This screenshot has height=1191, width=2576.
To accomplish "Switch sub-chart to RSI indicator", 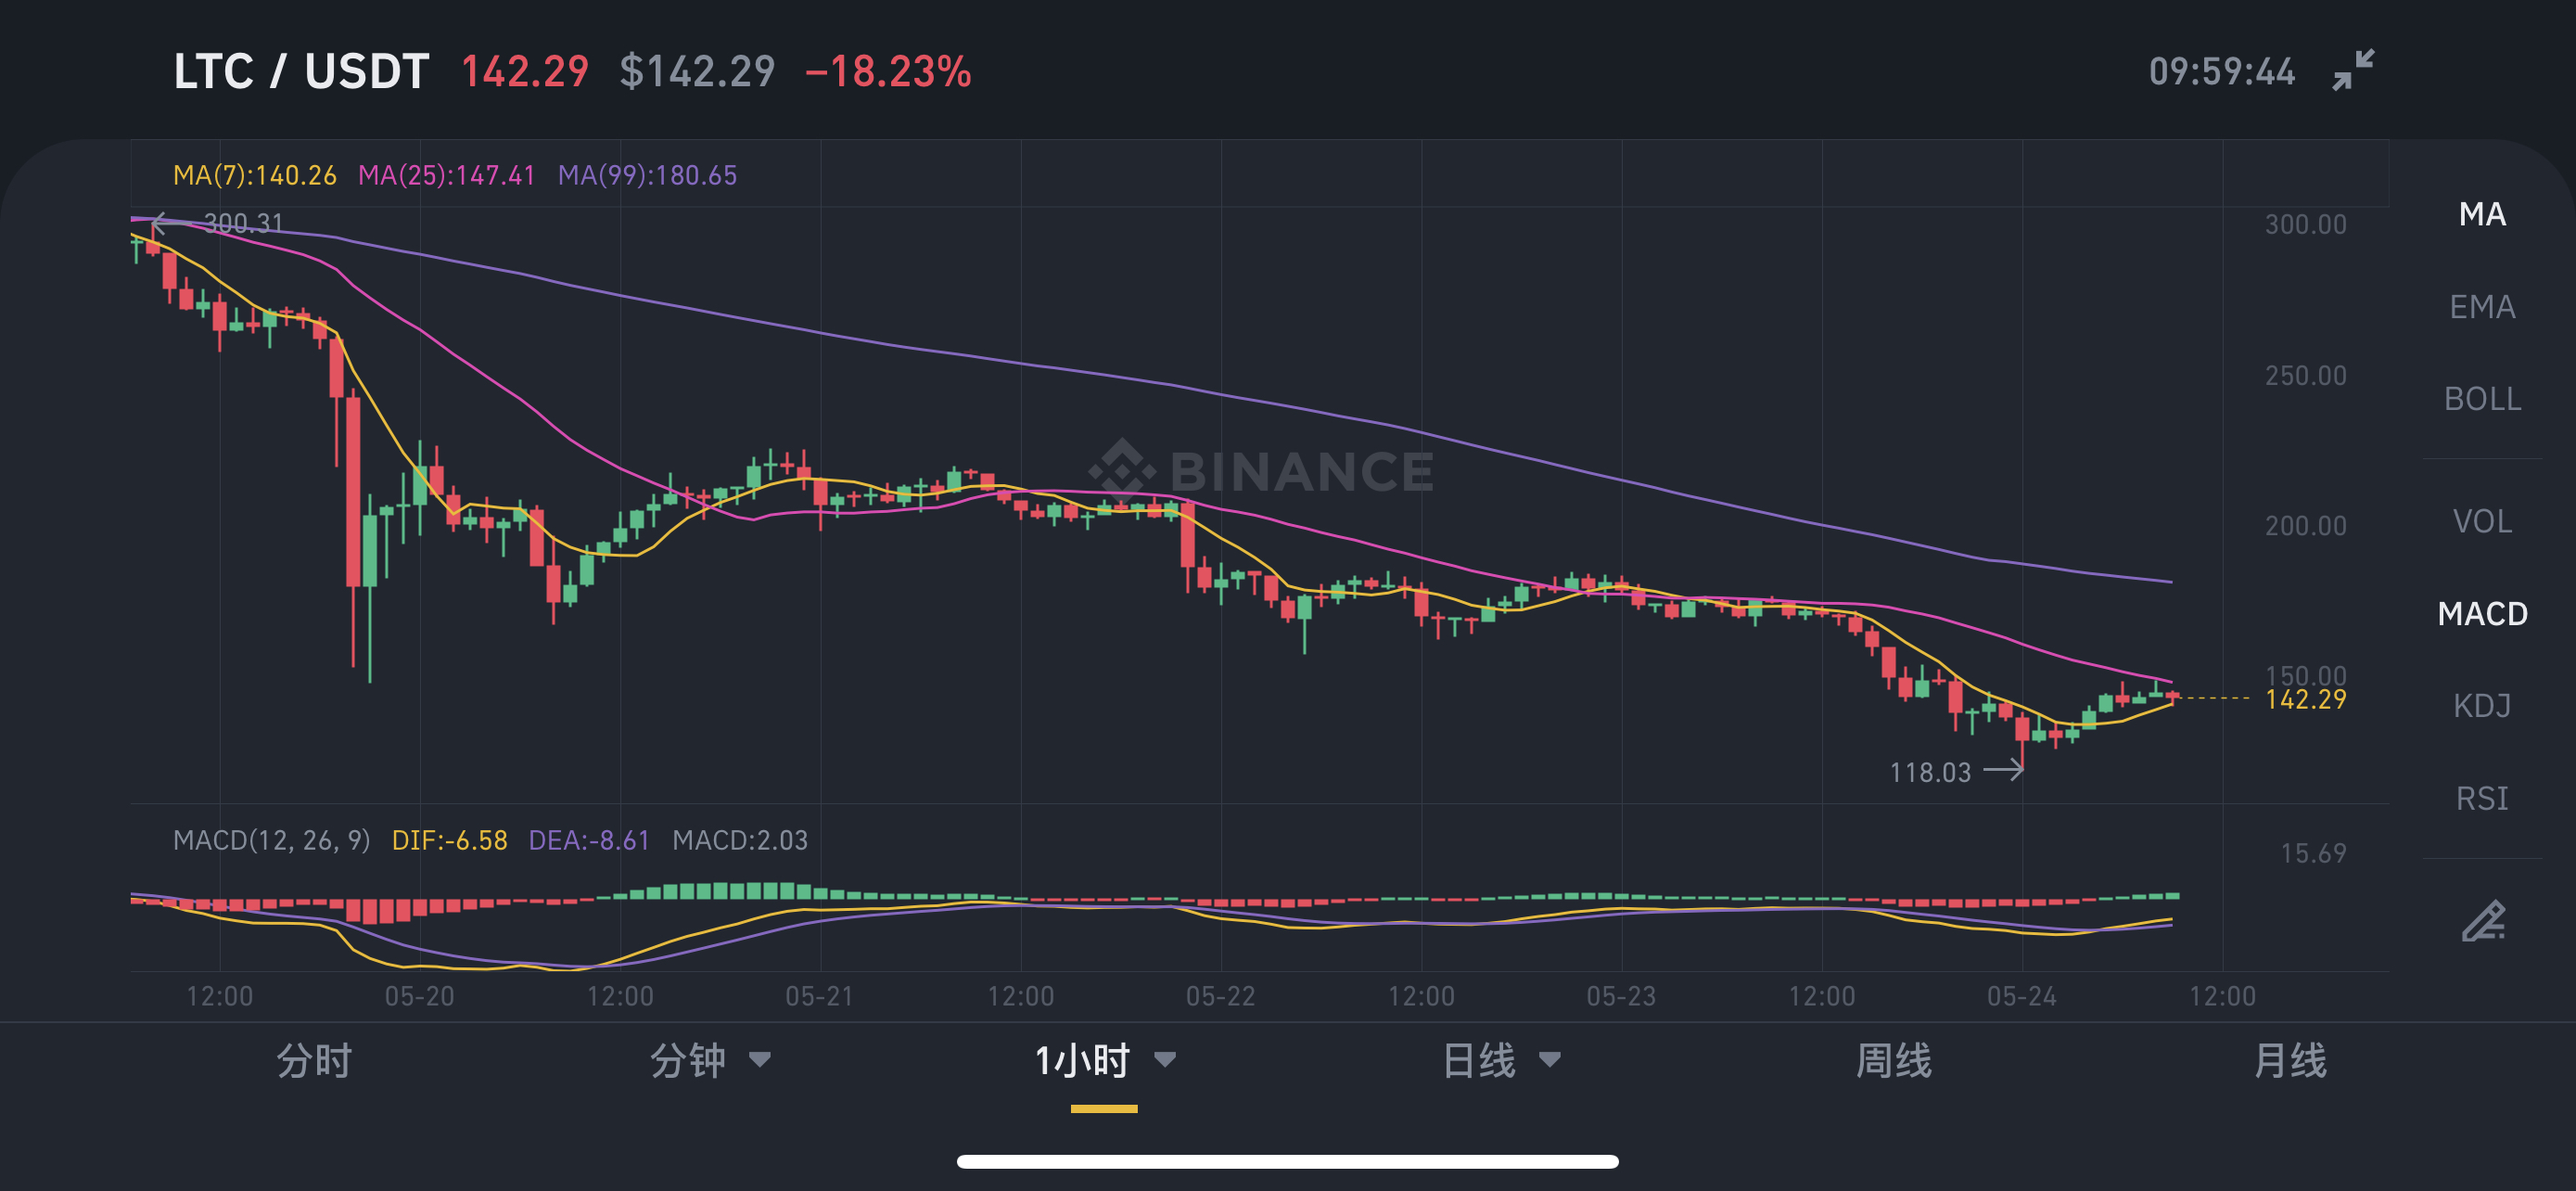I will point(2482,798).
